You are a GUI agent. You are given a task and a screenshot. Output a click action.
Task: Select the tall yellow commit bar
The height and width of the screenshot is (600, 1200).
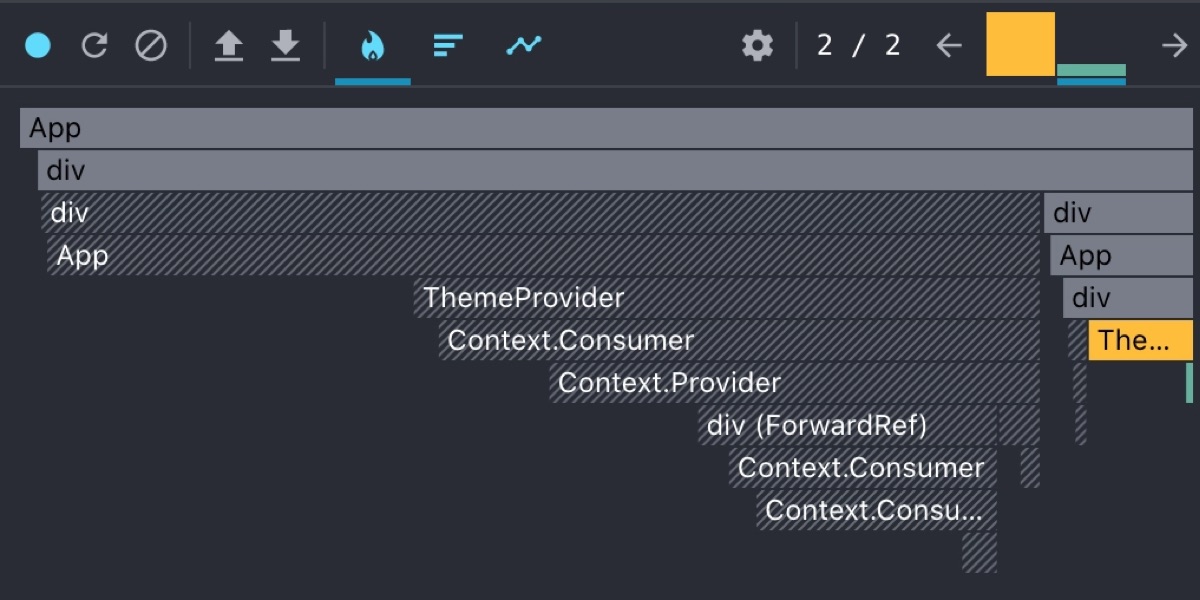(x=1021, y=44)
